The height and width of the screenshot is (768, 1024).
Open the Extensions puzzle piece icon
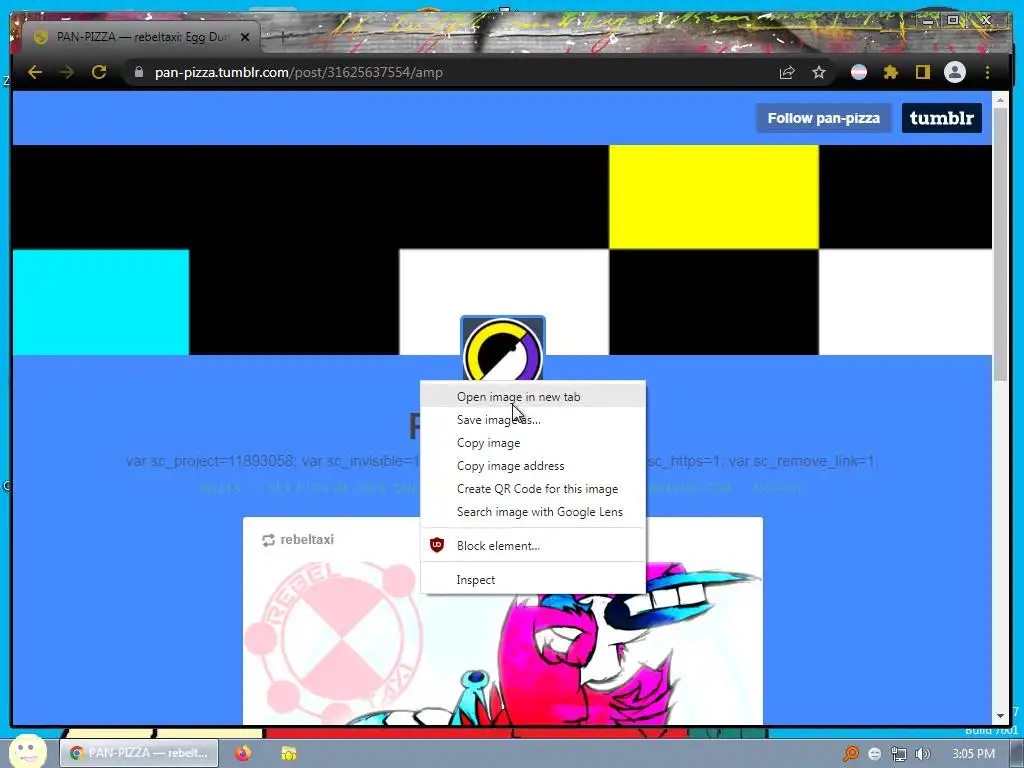tap(890, 72)
